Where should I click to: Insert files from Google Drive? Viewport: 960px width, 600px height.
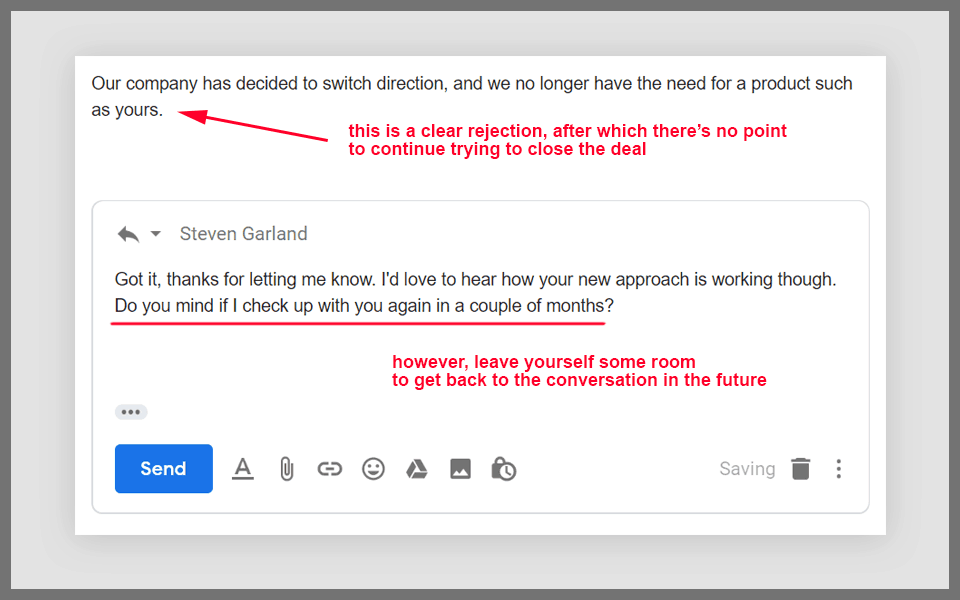[416, 469]
